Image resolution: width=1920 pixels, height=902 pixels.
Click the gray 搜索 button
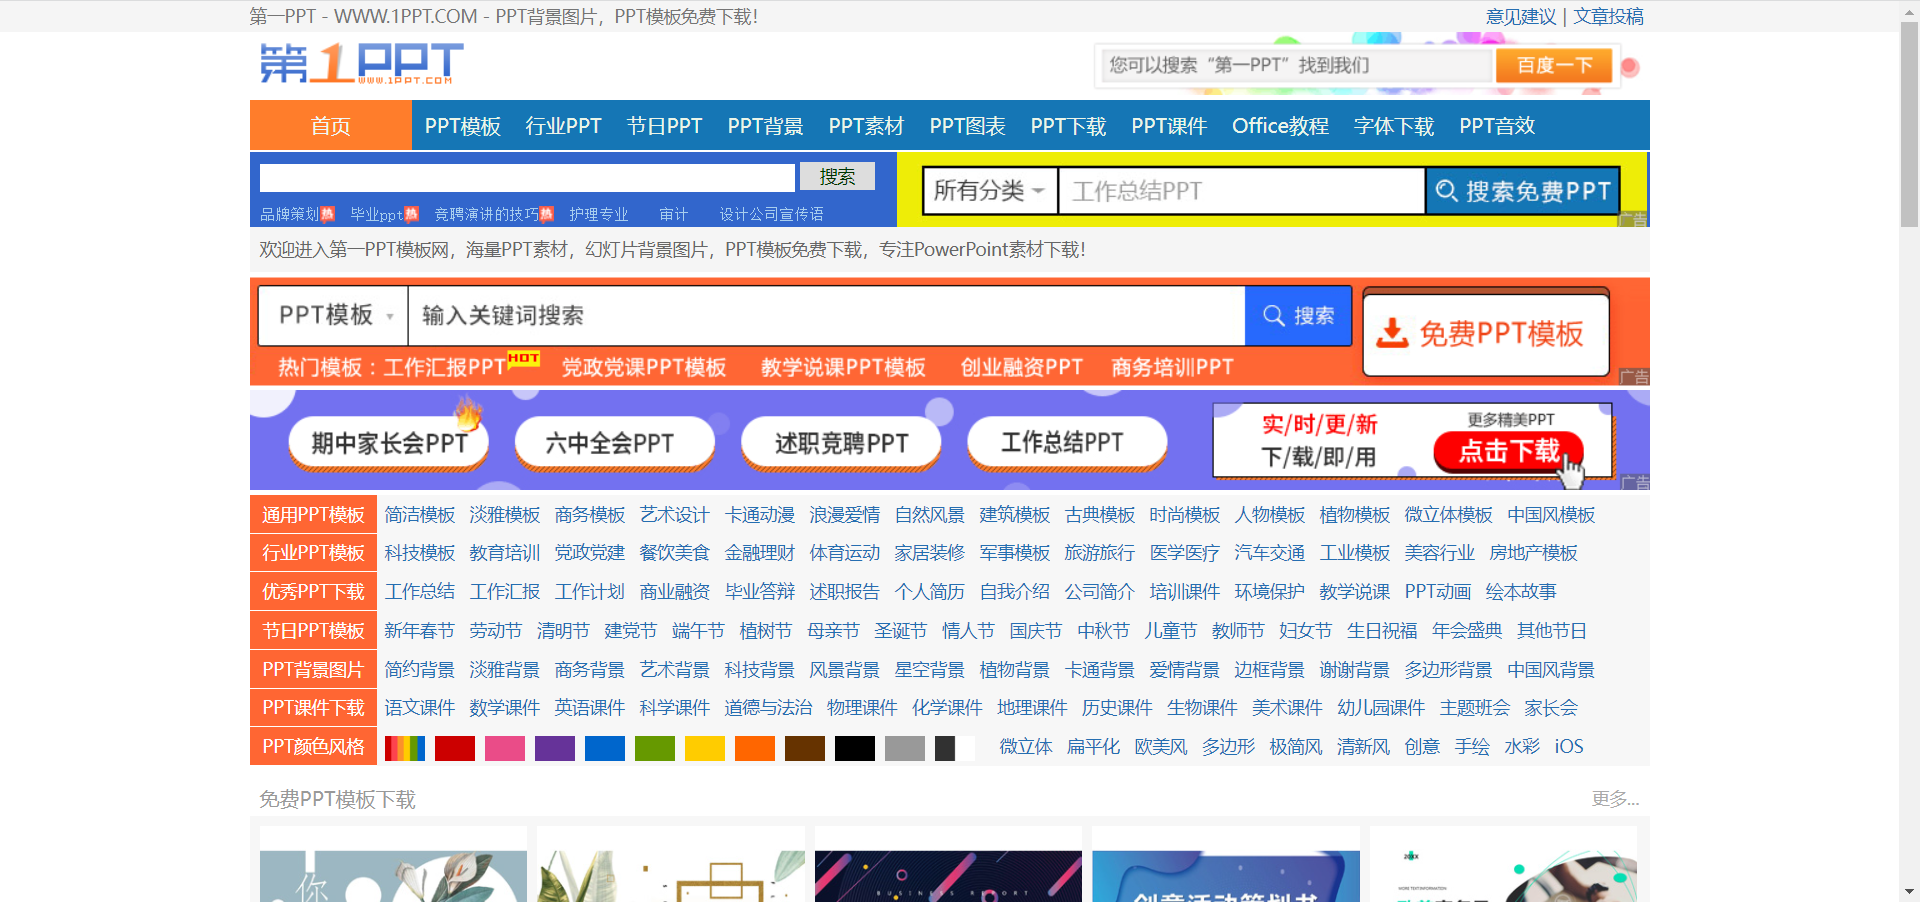837,176
